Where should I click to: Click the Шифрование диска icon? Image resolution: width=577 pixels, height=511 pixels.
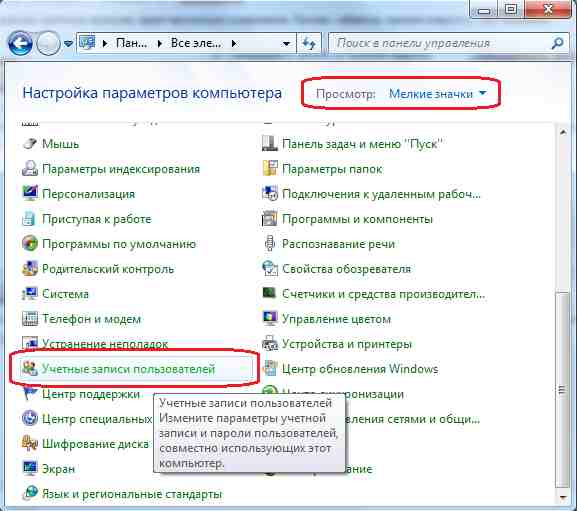[29, 444]
